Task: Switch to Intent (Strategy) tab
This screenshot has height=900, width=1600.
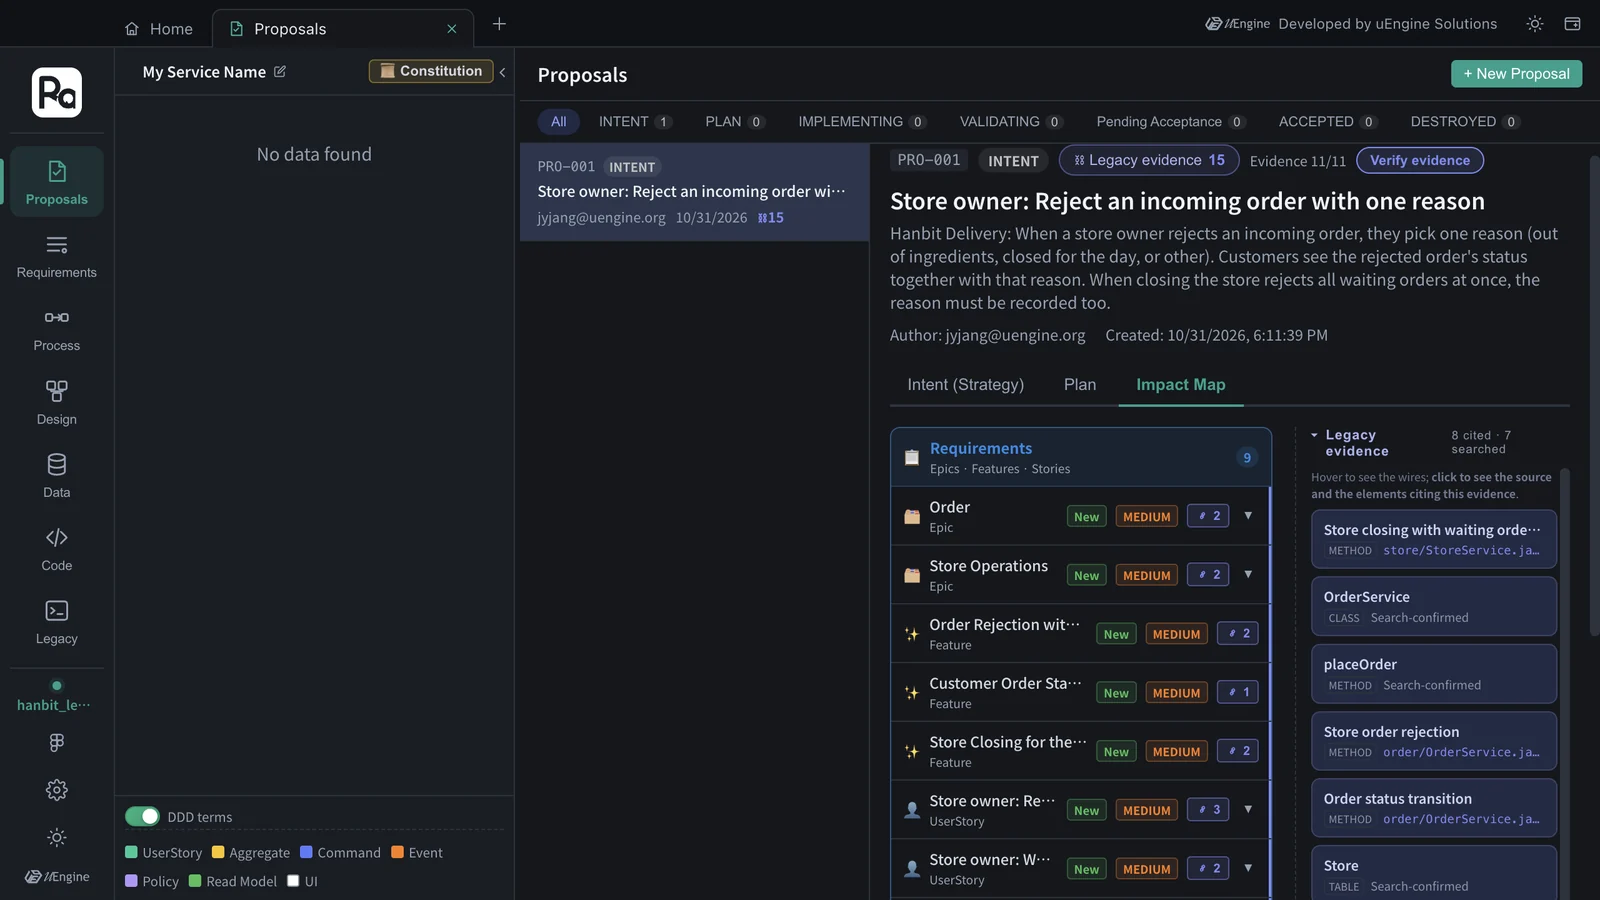Action: coord(965,385)
